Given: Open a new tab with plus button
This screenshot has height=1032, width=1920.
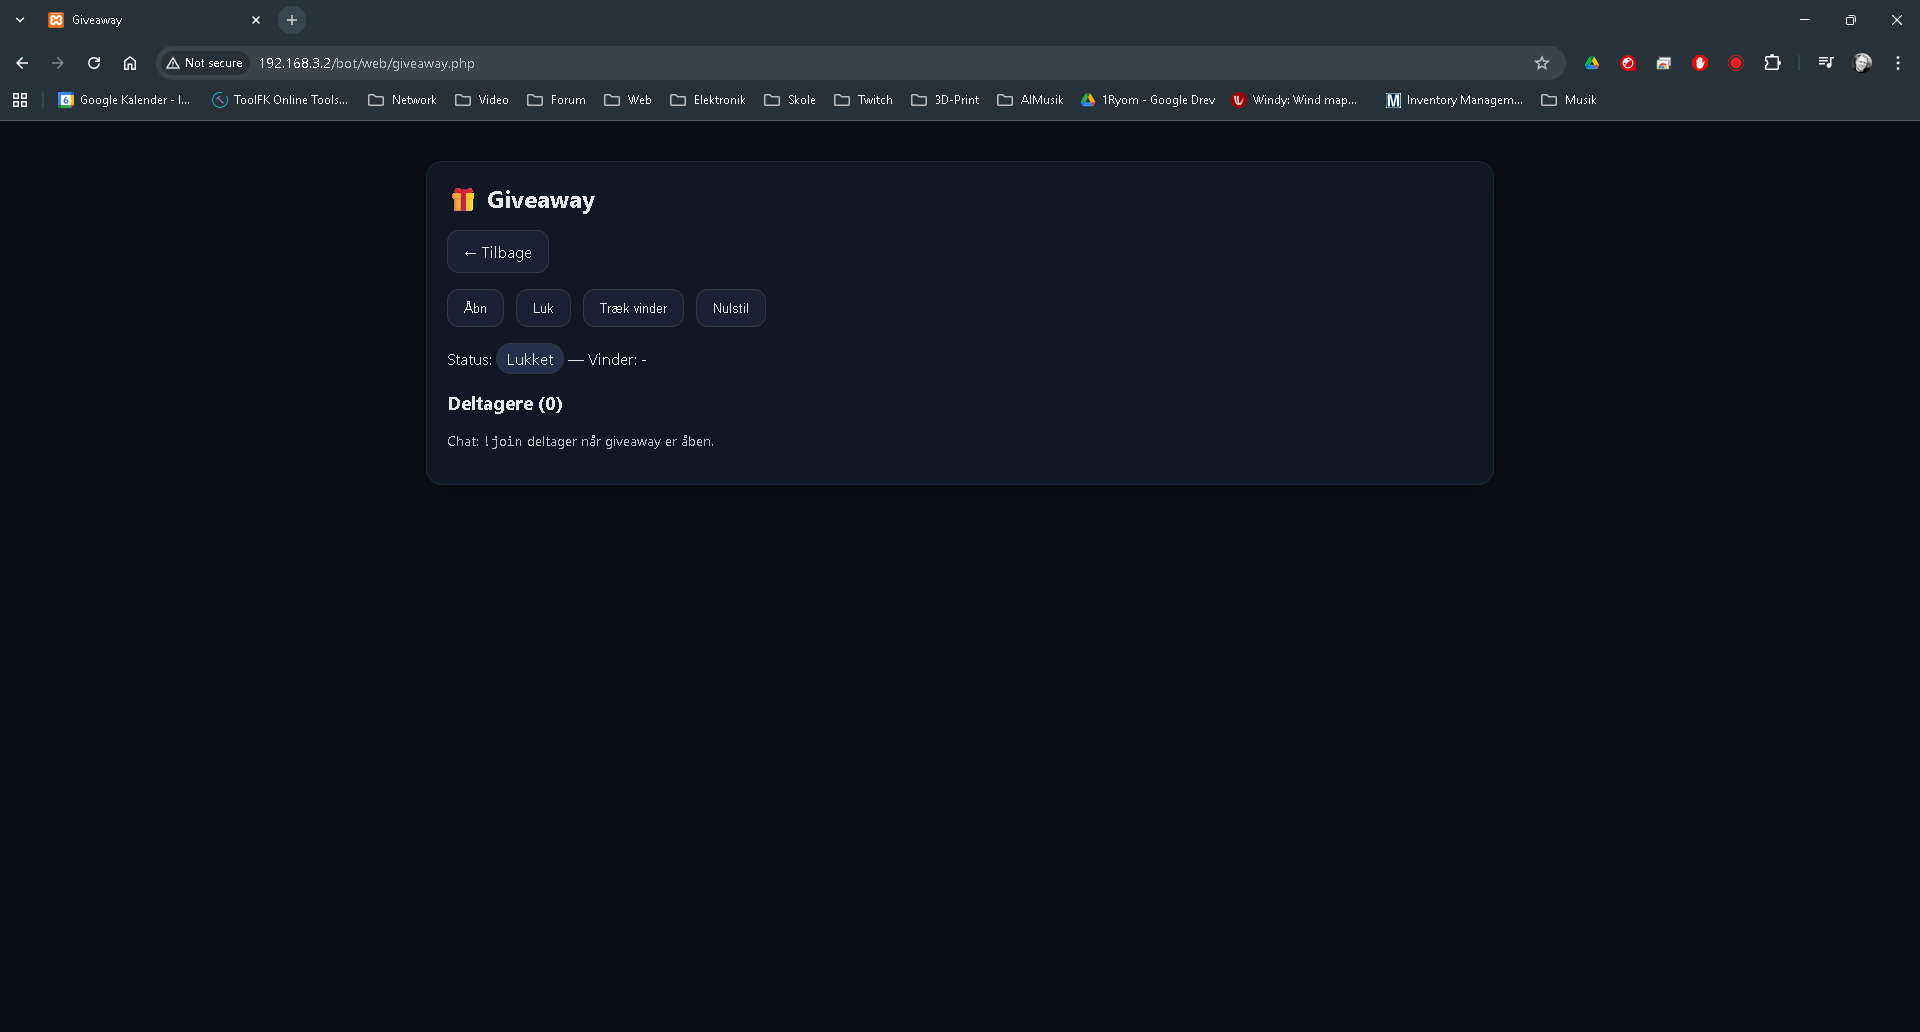Looking at the screenshot, I should coord(292,20).
